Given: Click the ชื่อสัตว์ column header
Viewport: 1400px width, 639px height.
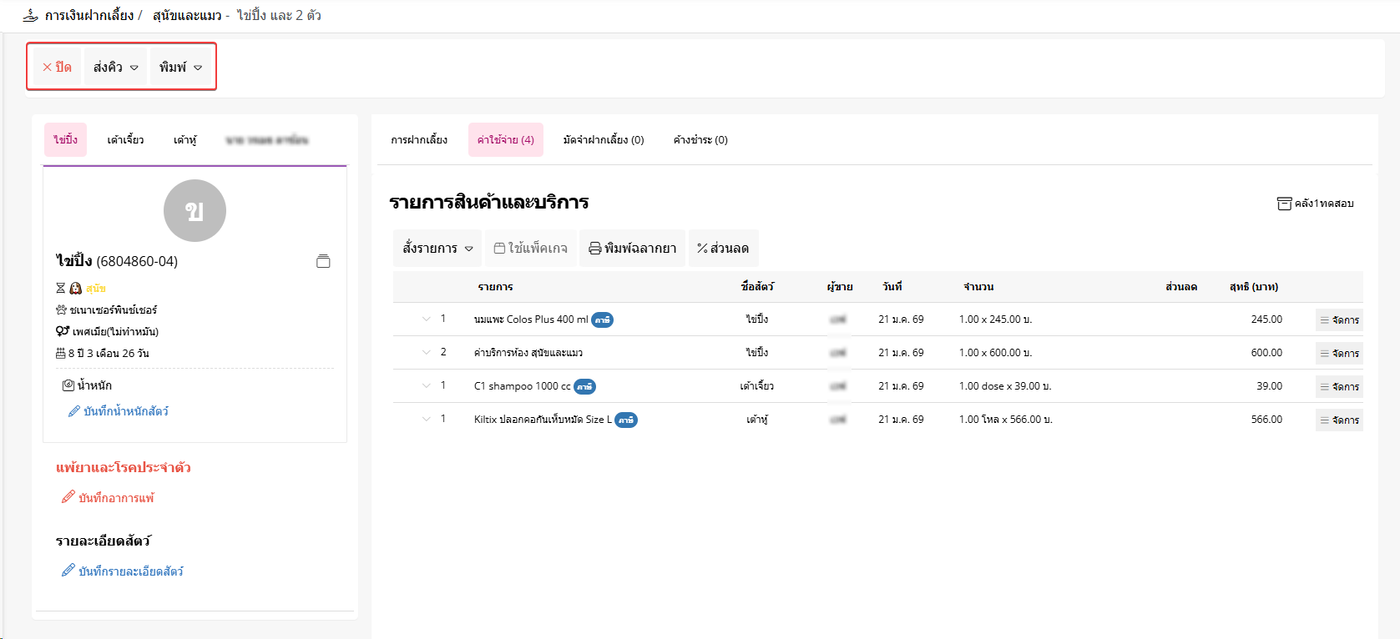Looking at the screenshot, I should click(757, 287).
